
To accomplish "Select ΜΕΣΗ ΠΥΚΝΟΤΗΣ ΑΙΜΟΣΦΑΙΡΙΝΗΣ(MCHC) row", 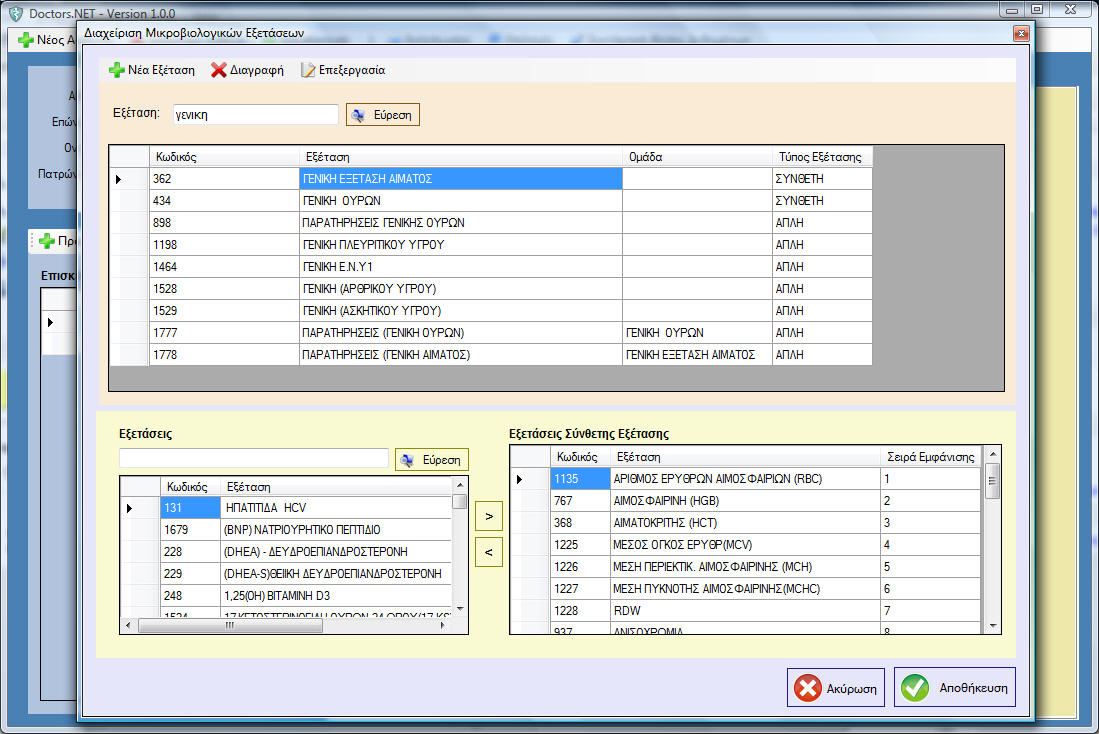I will (745, 589).
